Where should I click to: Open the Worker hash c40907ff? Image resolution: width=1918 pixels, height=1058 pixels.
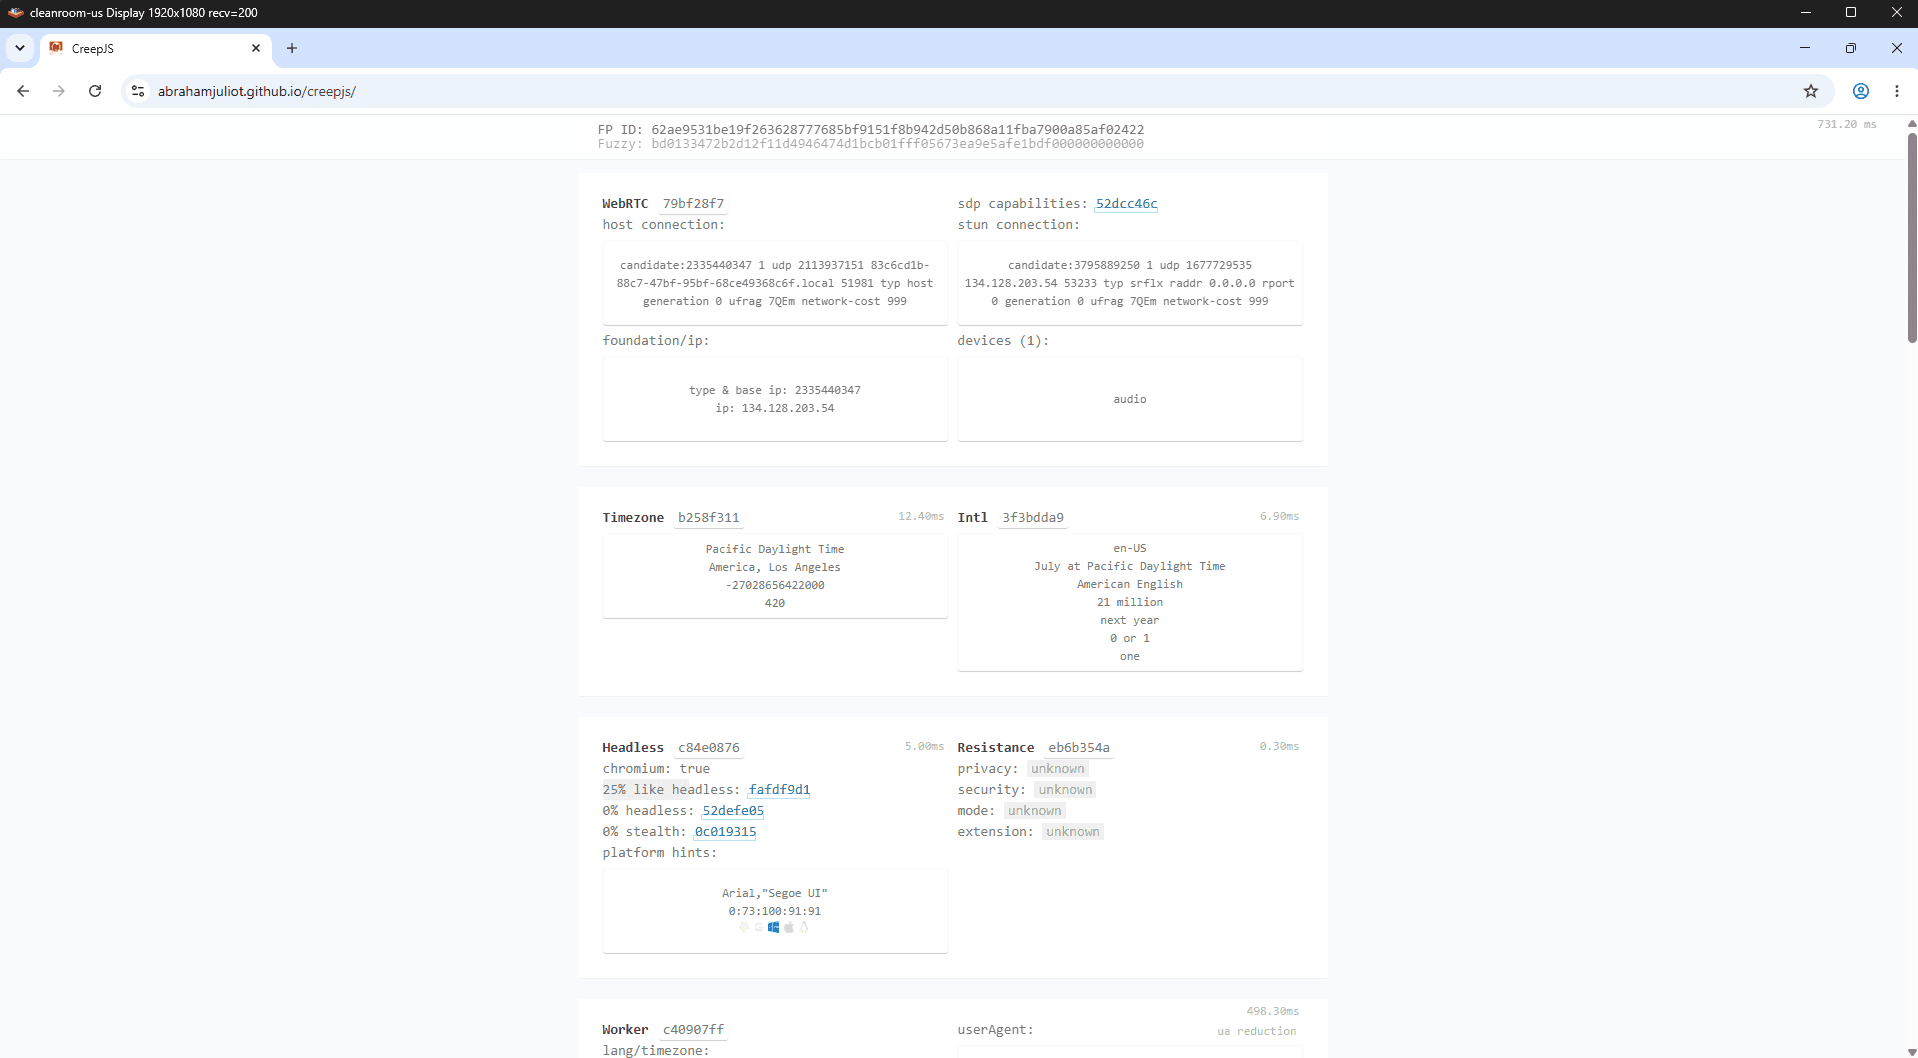694,1030
